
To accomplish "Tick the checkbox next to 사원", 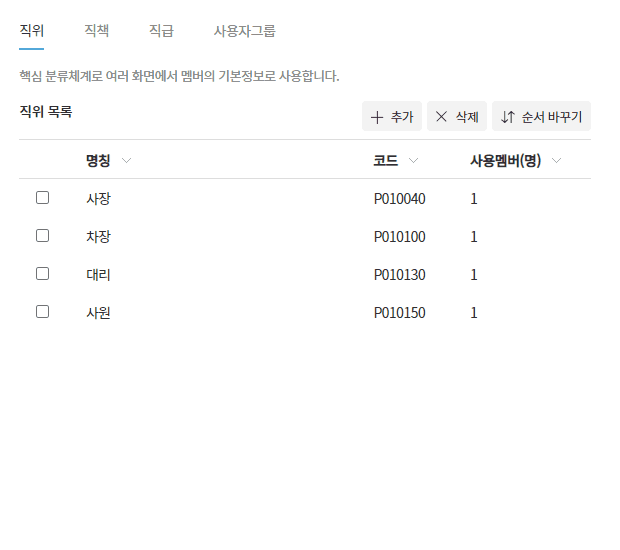I will pyautogui.click(x=42, y=312).
